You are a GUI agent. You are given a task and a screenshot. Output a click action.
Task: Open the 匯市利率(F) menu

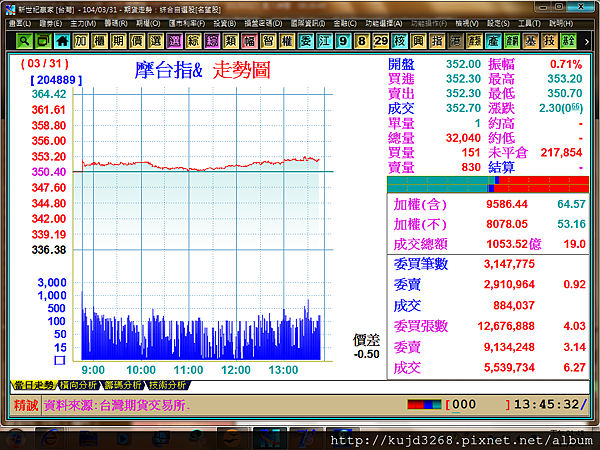[187, 24]
